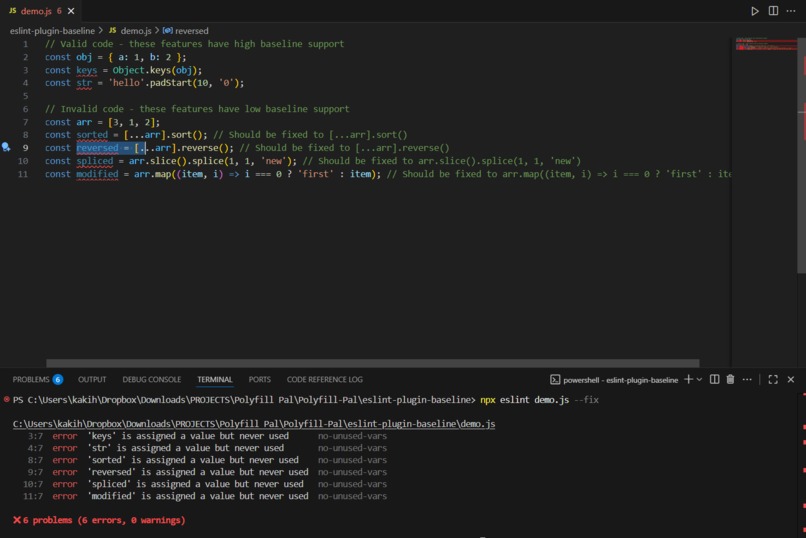Split the editor to the right
Image resolution: width=806 pixels, height=538 pixels.
773,11
